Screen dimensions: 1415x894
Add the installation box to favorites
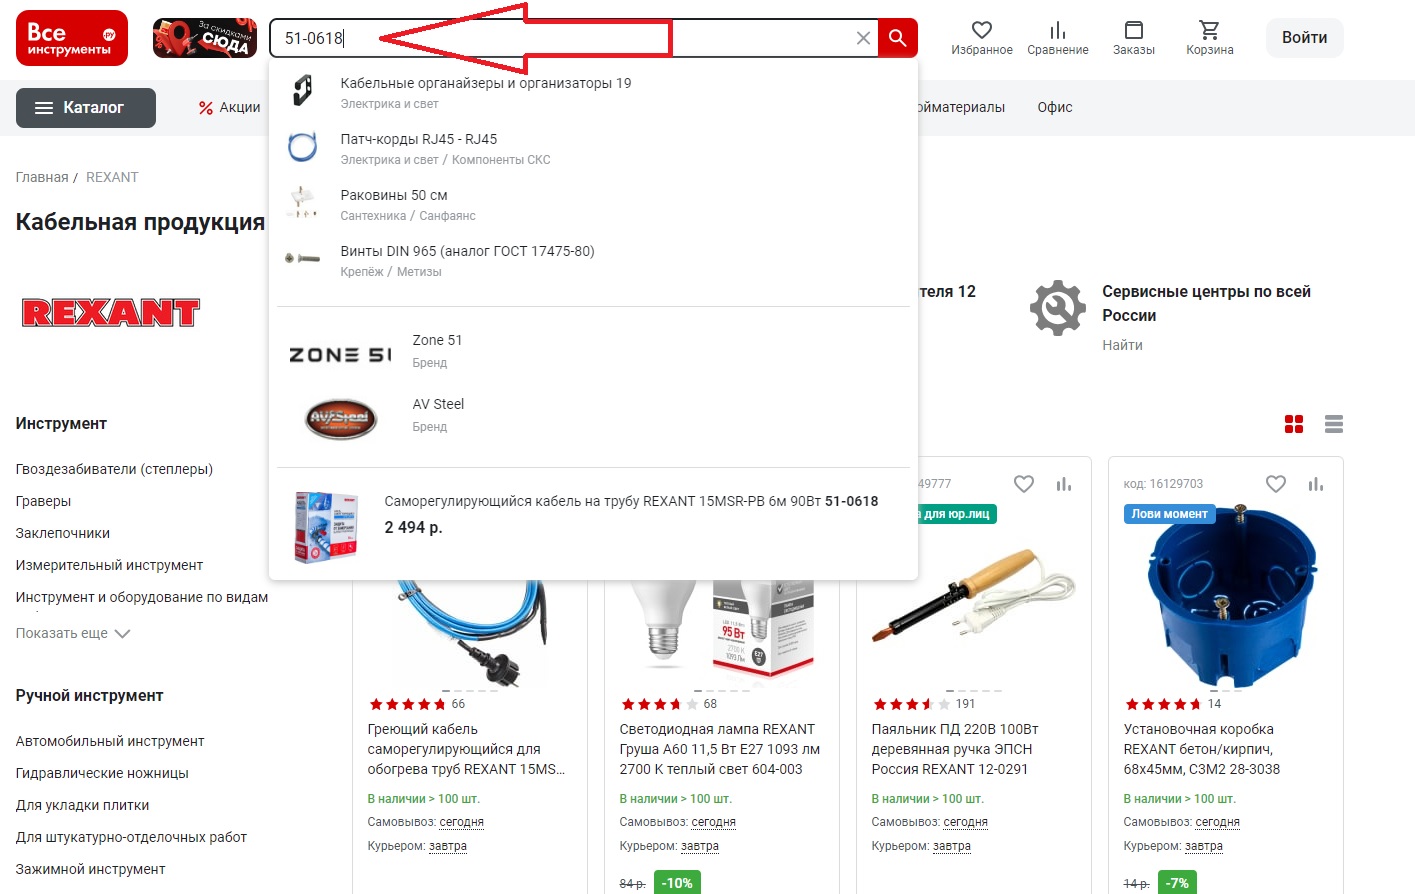coord(1276,484)
